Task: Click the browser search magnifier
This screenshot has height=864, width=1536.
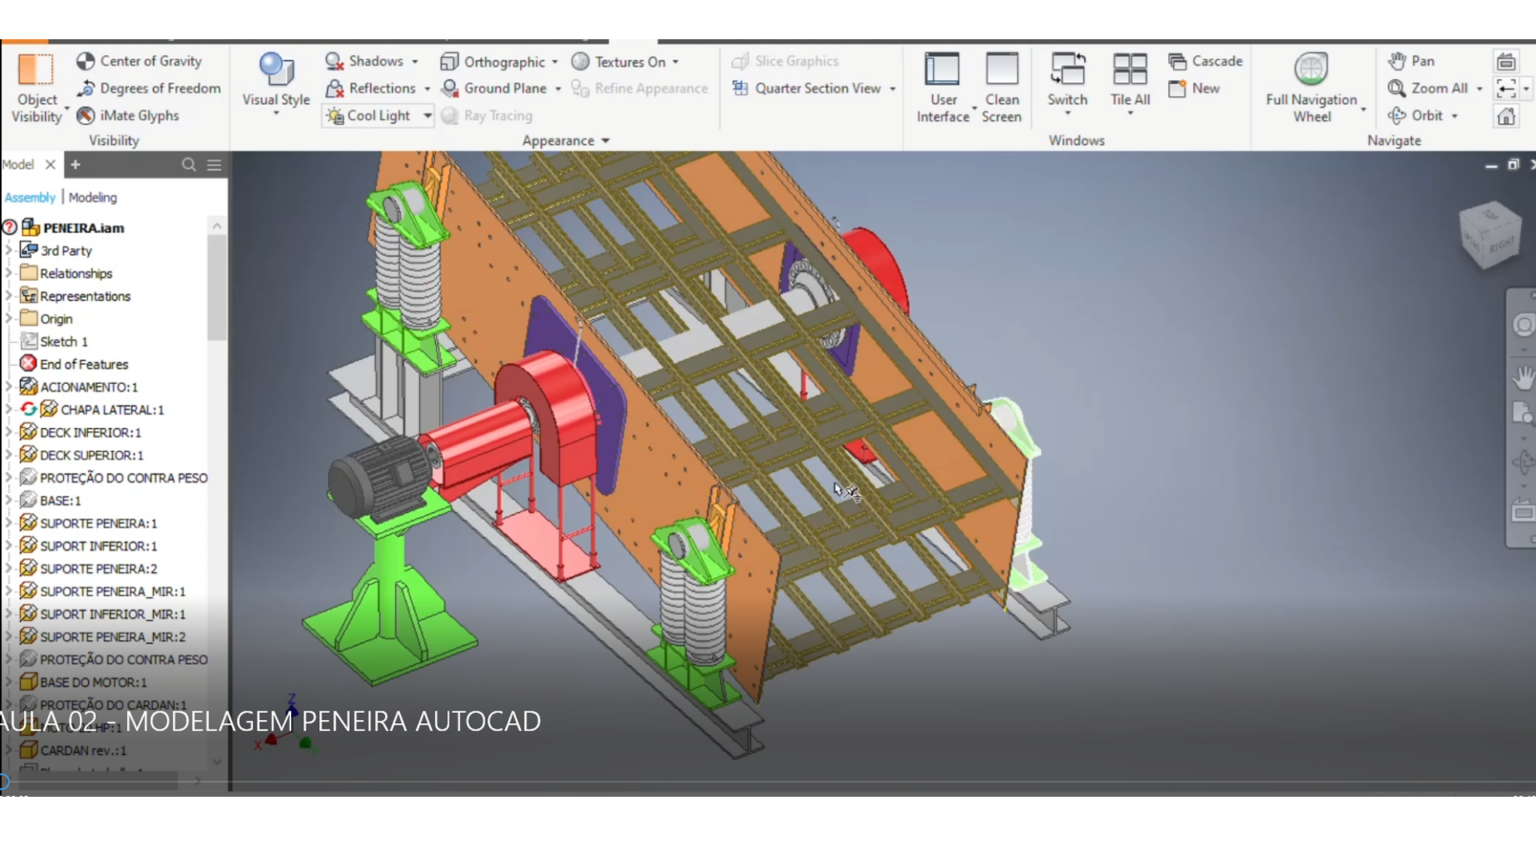Action: click(189, 164)
